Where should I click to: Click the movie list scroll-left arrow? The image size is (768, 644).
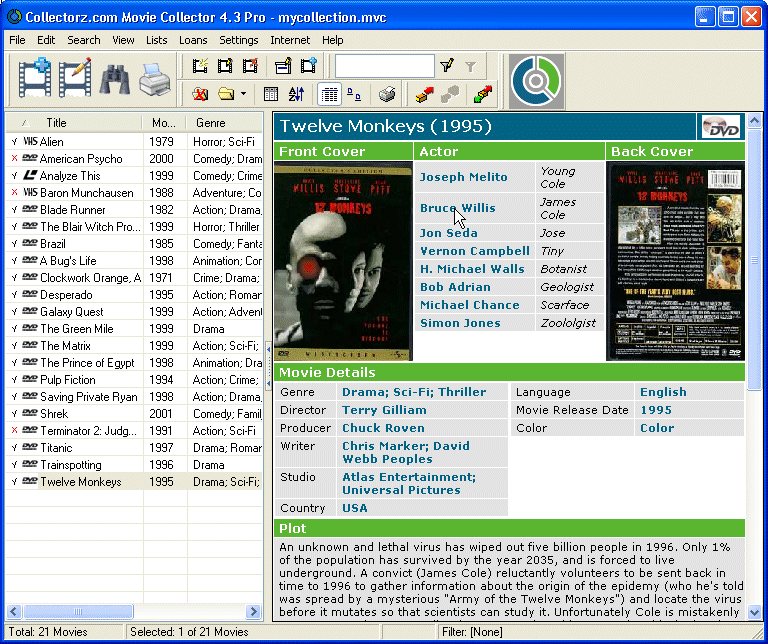click(14, 611)
